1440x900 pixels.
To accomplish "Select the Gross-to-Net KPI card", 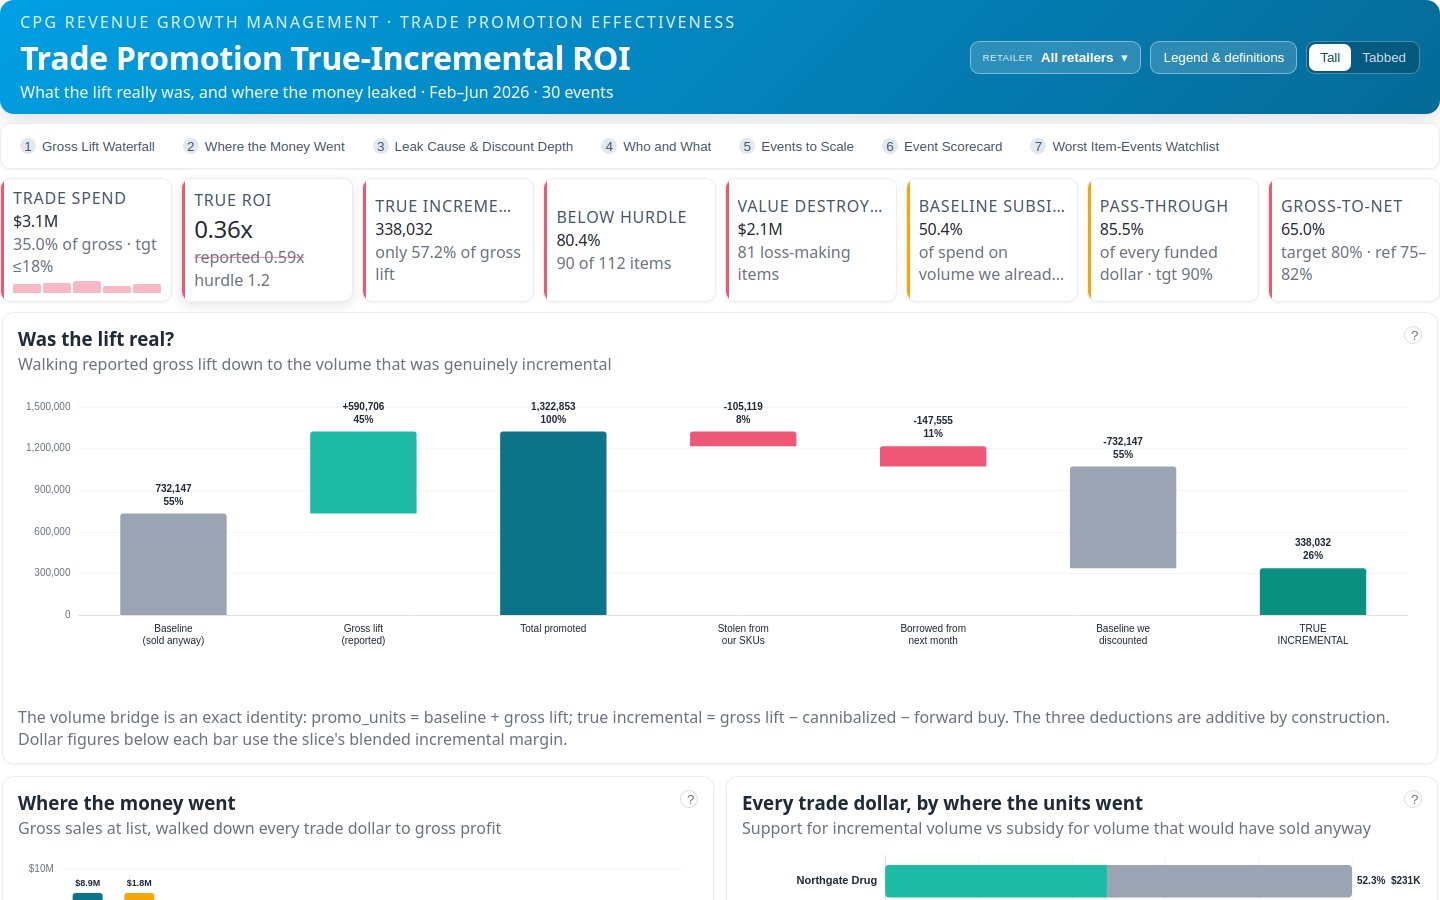I will point(1354,240).
